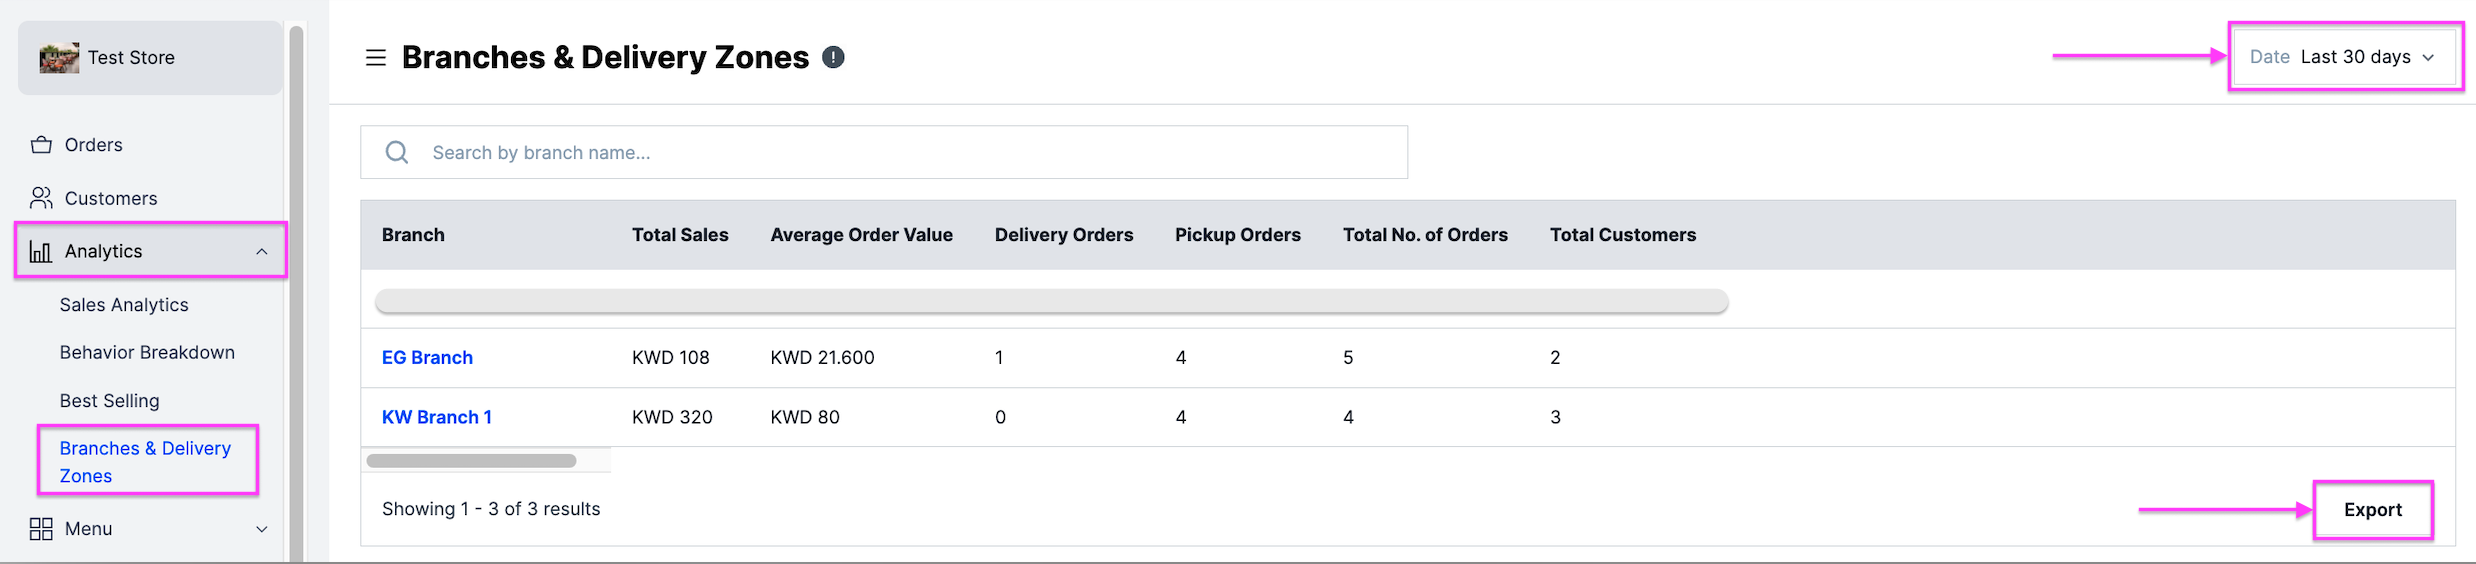The image size is (2476, 564).
Task: Collapse the Analytics section chevron
Action: tap(262, 251)
